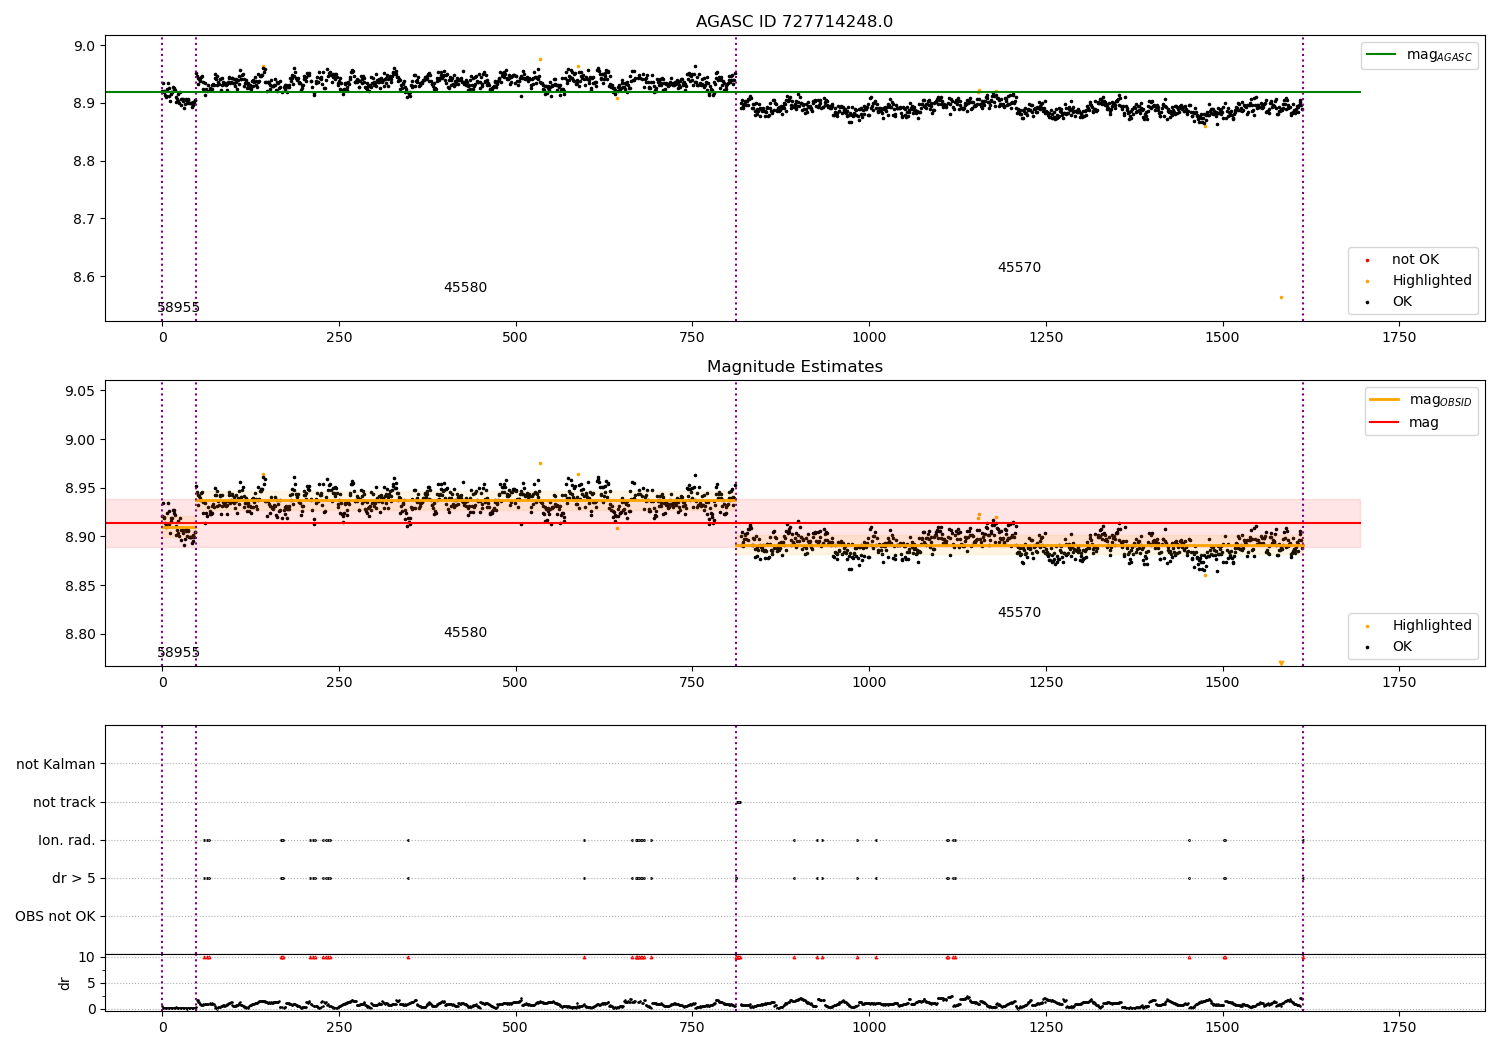Click the 45570 observation label in top plot
The width and height of the screenshot is (1500, 1050).
coord(1019,268)
